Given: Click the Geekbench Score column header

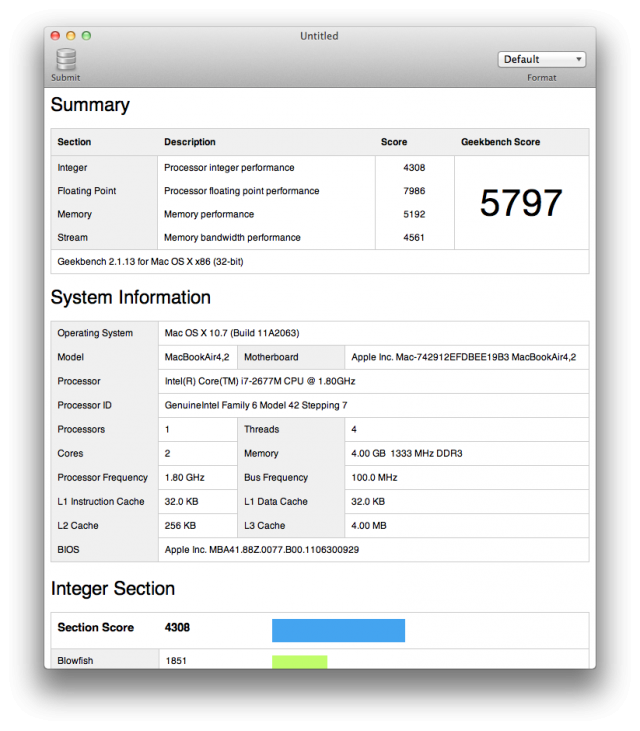Looking at the screenshot, I should click(501, 142).
